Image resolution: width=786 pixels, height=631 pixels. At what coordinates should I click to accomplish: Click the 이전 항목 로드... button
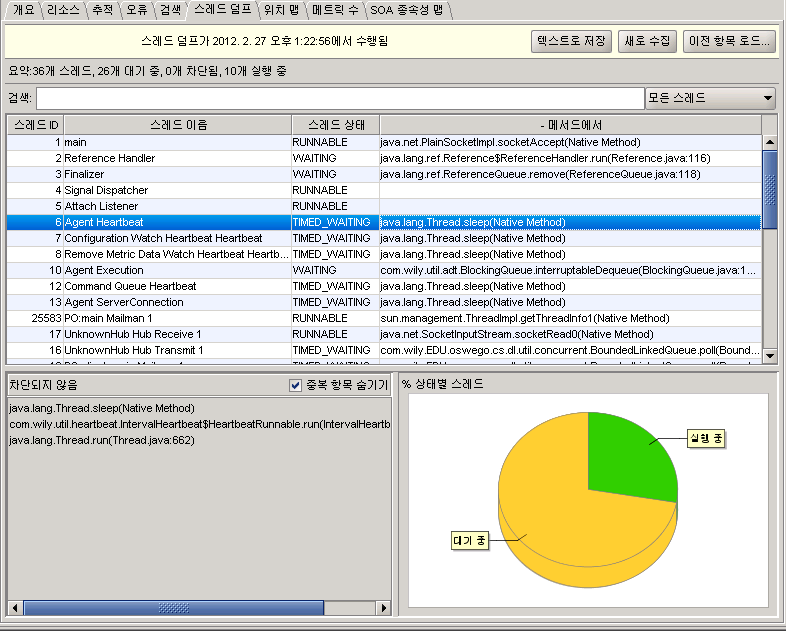pyautogui.click(x=729, y=41)
